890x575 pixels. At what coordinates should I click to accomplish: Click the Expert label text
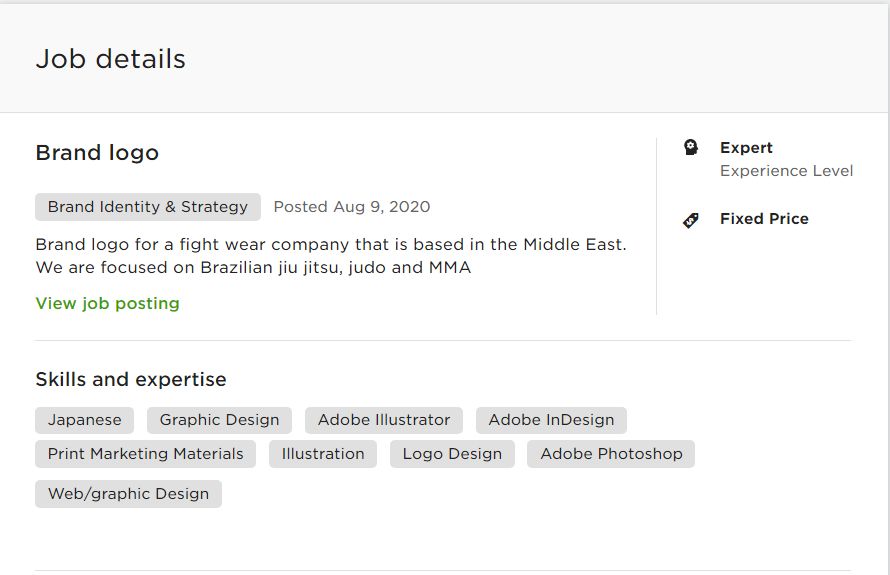(746, 148)
